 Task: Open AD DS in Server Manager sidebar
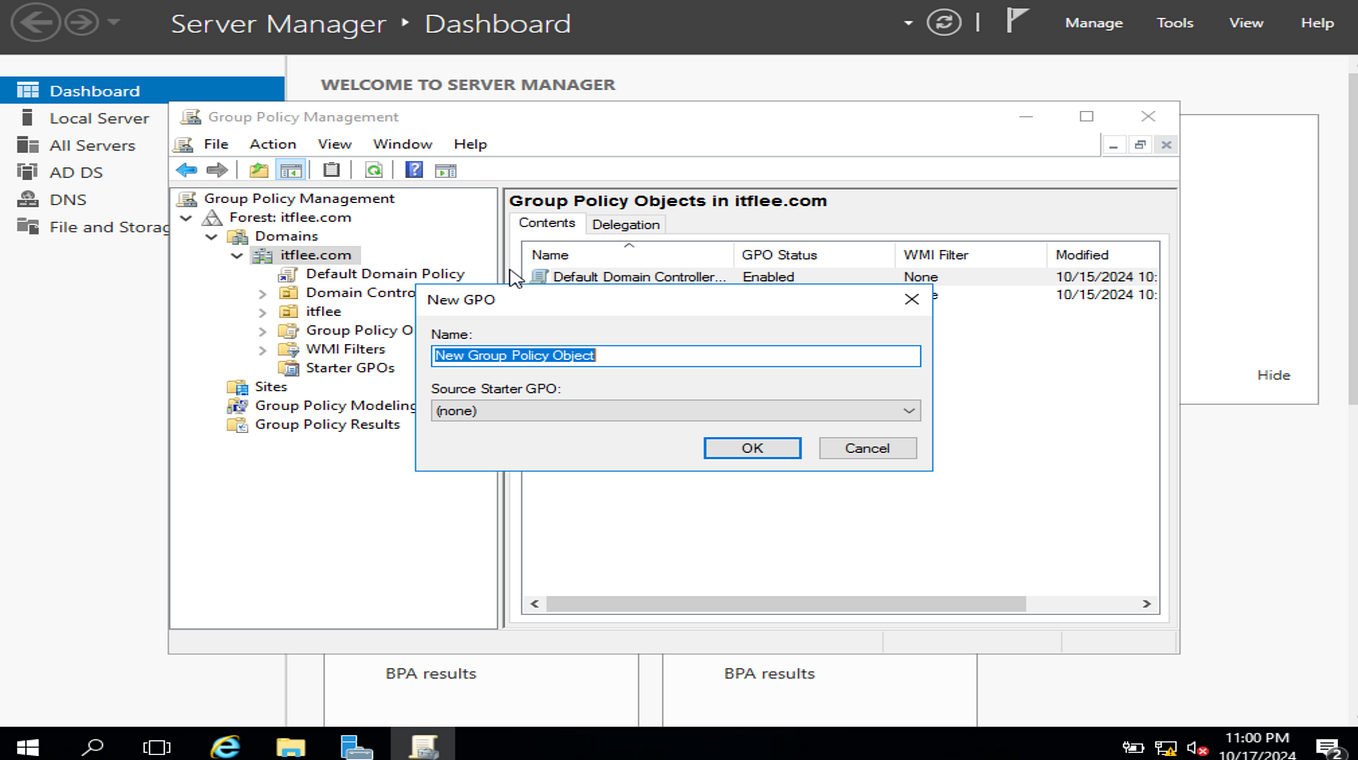(x=76, y=172)
